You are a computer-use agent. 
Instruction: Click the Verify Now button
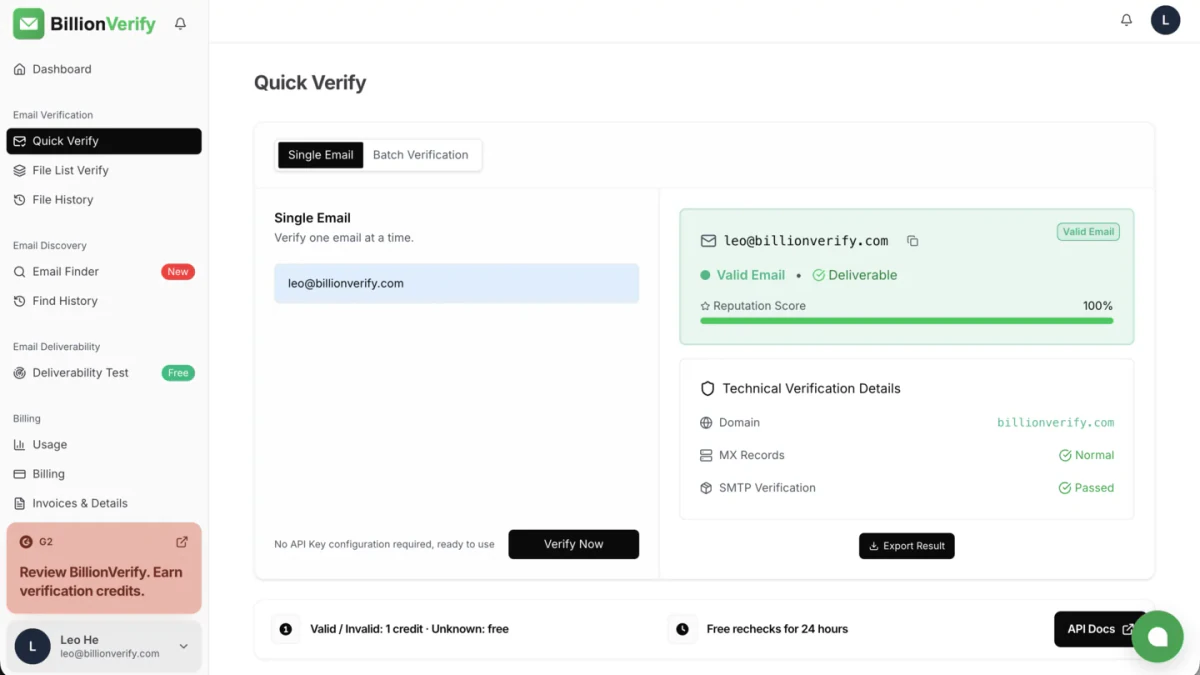coord(574,544)
